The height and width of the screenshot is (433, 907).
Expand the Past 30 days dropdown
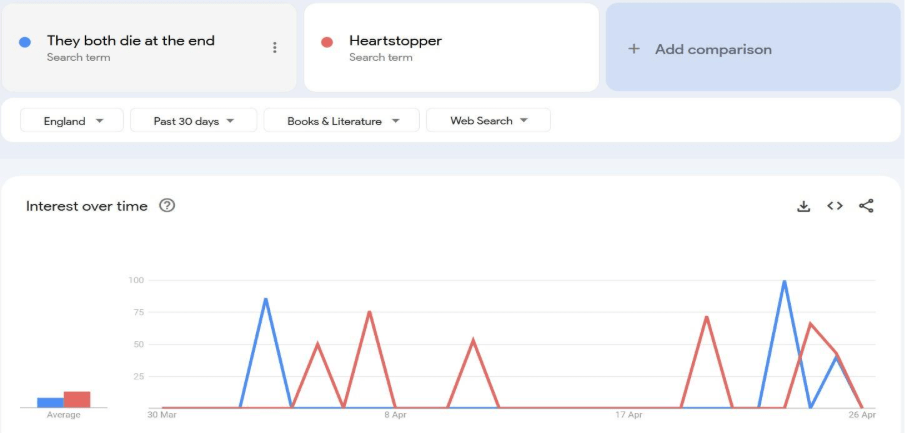point(193,121)
